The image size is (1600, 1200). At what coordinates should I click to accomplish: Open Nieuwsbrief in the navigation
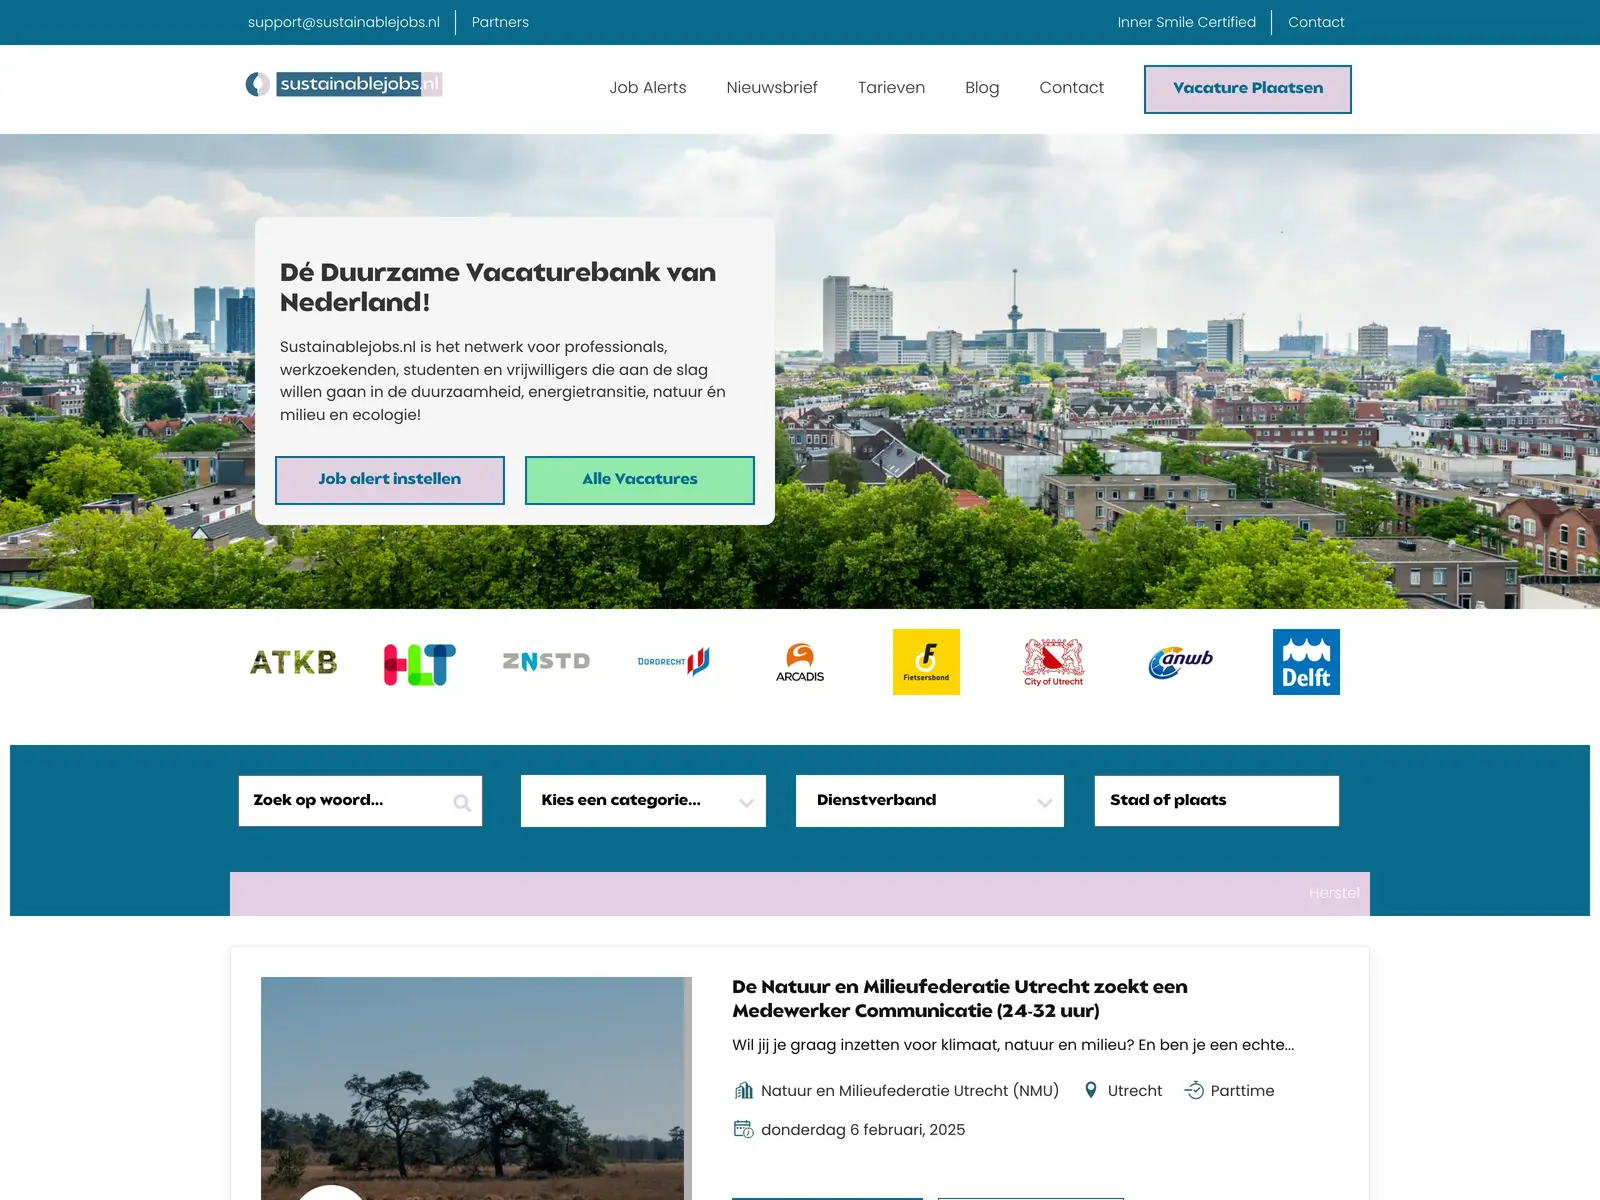point(772,88)
